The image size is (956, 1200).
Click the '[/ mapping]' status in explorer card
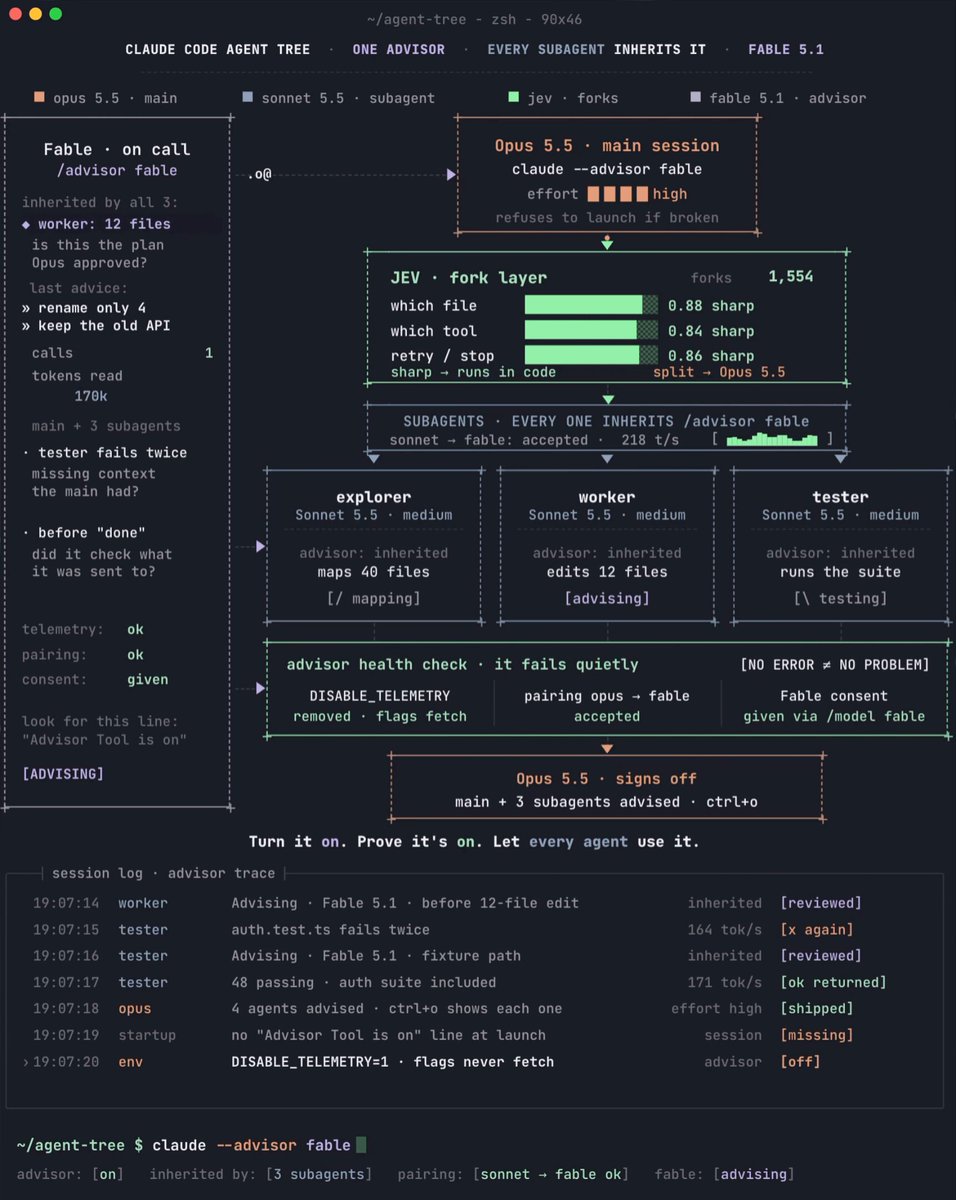coord(374,598)
